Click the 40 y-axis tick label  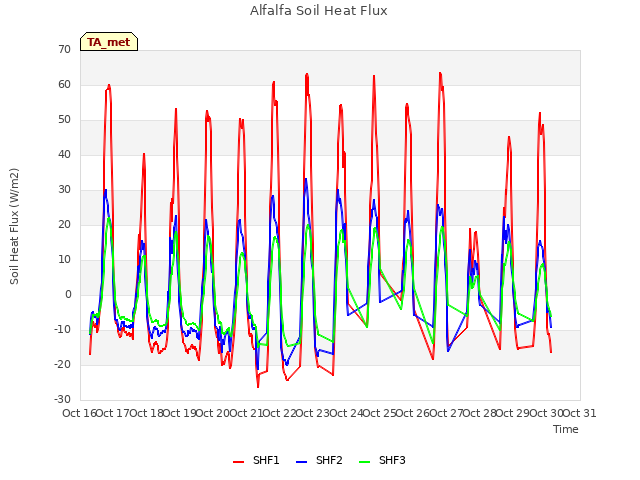tap(64, 155)
